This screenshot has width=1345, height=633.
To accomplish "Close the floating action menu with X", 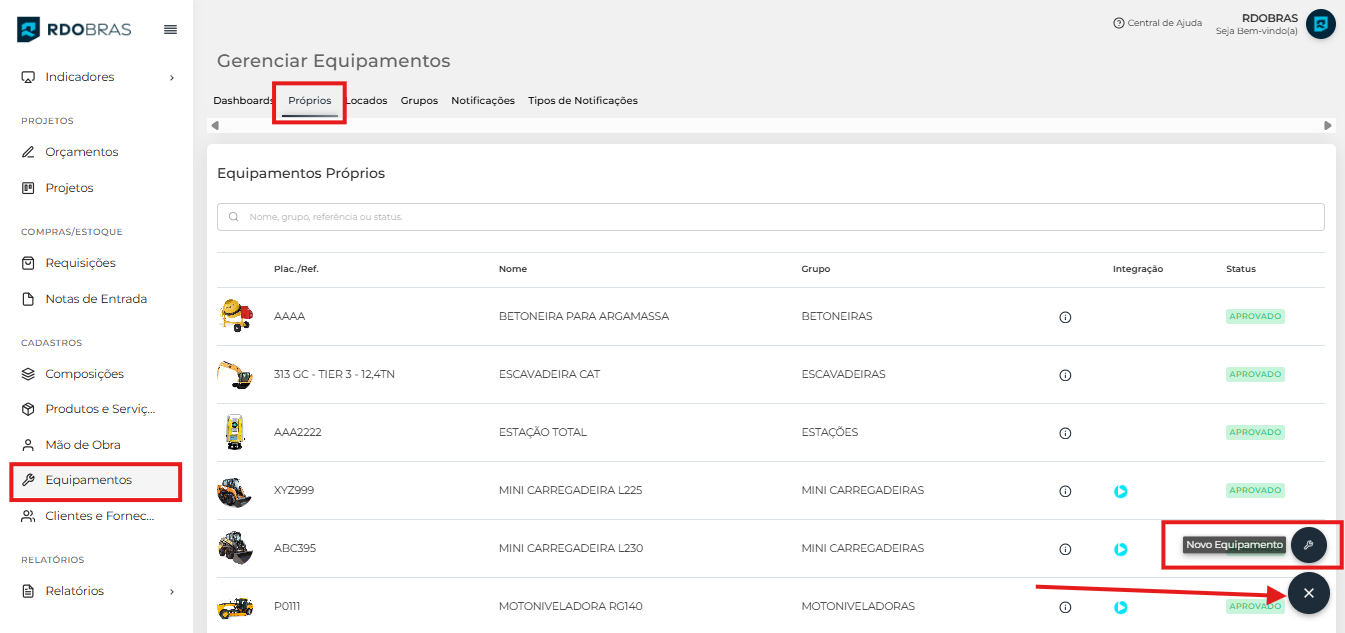I will click(x=1308, y=593).
